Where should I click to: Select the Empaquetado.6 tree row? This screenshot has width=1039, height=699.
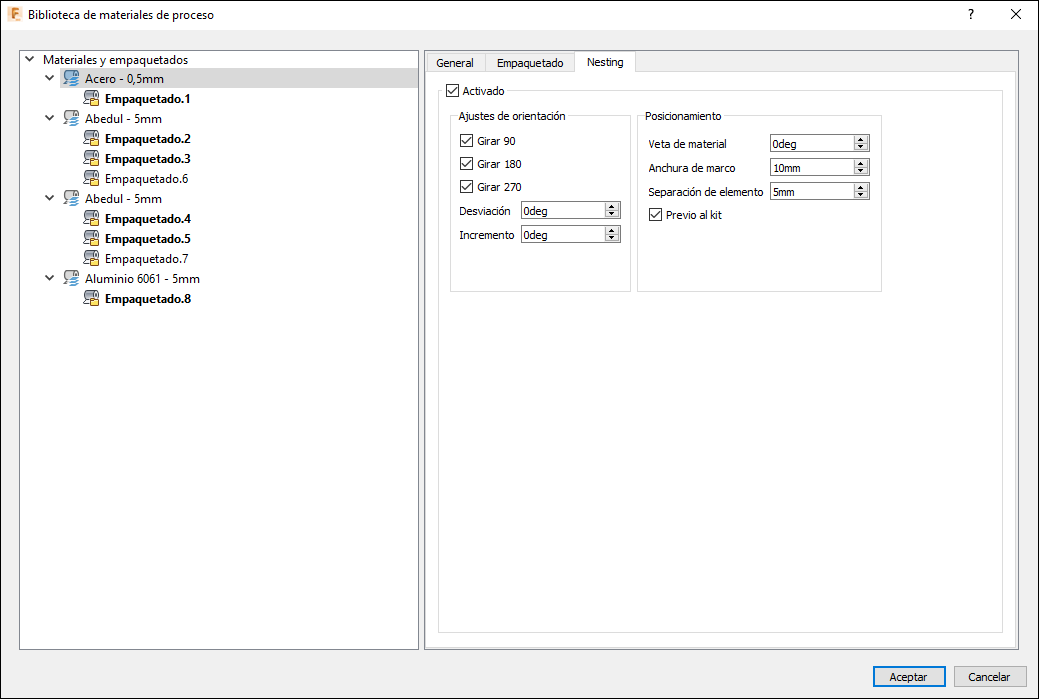146,178
